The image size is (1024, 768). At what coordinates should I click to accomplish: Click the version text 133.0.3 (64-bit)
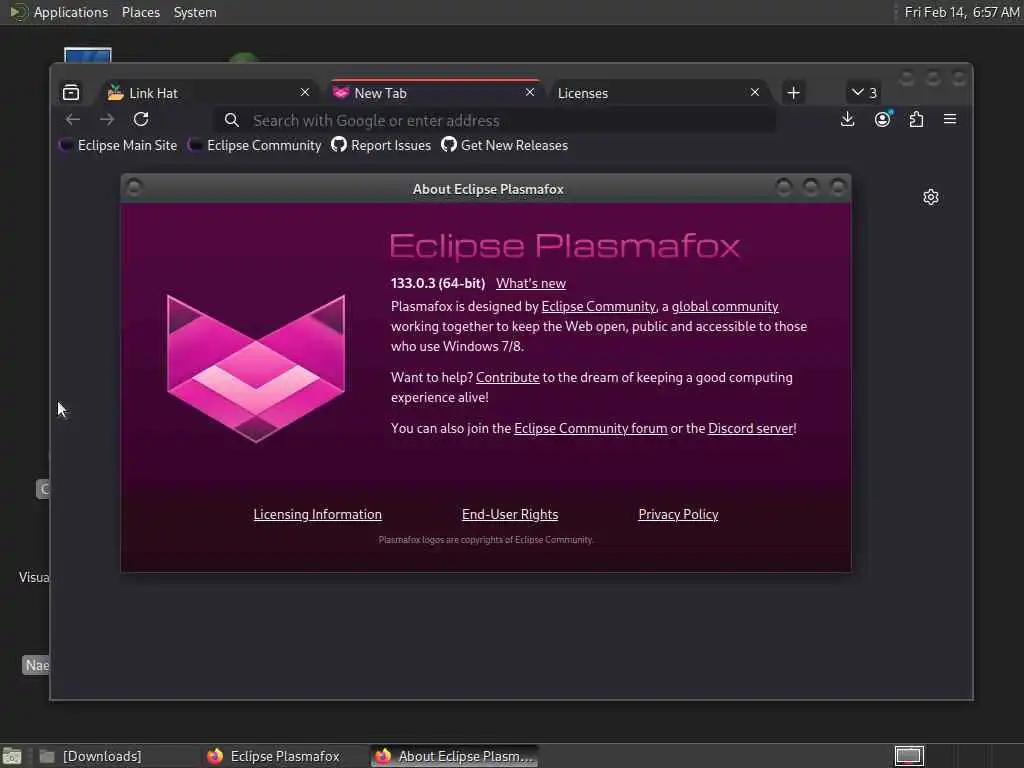(x=438, y=283)
